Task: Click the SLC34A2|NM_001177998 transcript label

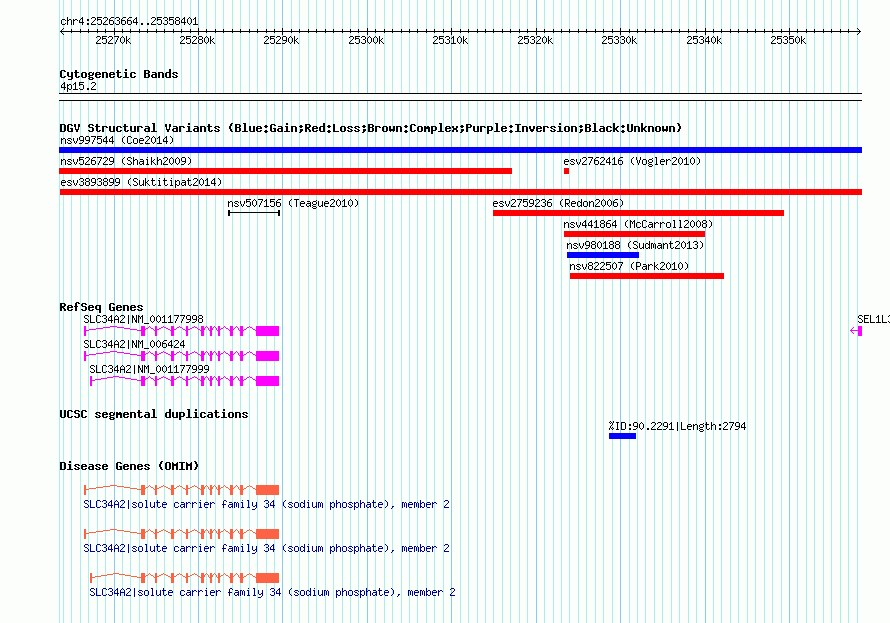Action: click(x=143, y=319)
